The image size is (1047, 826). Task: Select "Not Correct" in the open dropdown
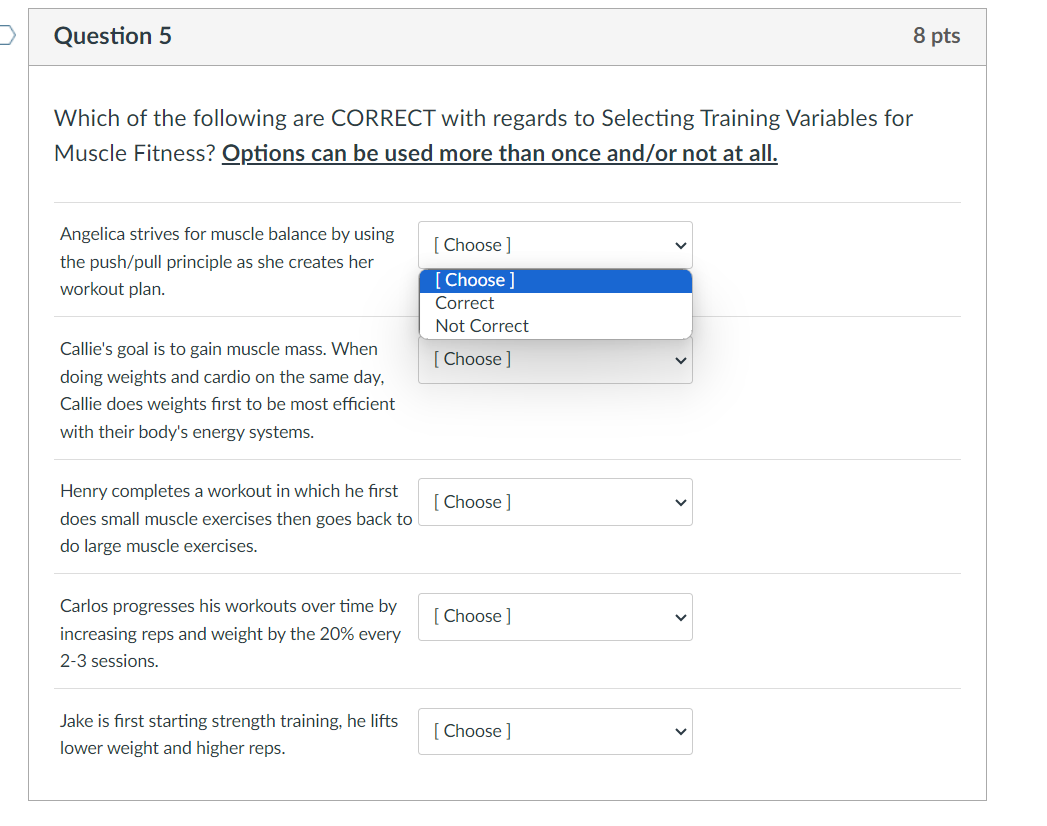click(481, 325)
